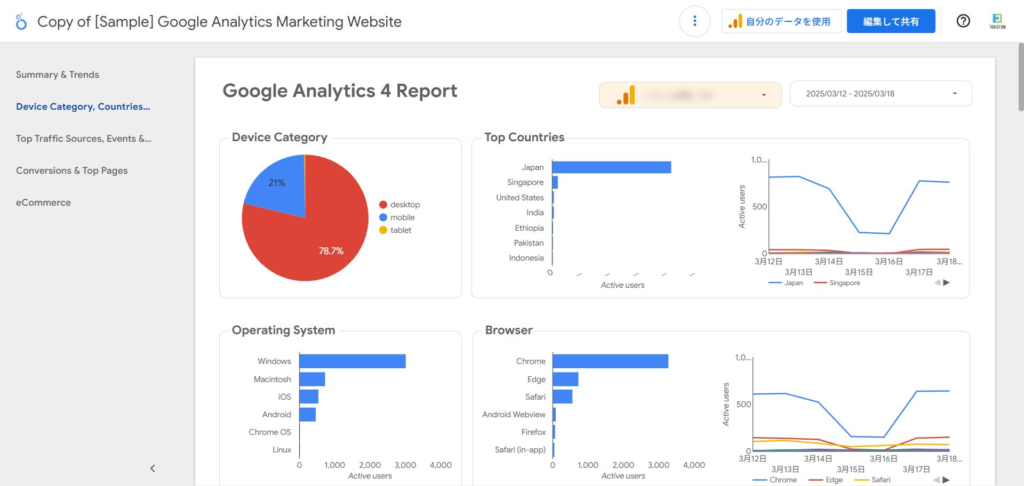The width and height of the screenshot is (1024, 486).
Task: Go to Summary & Trends page
Action: pyautogui.click(x=57, y=74)
